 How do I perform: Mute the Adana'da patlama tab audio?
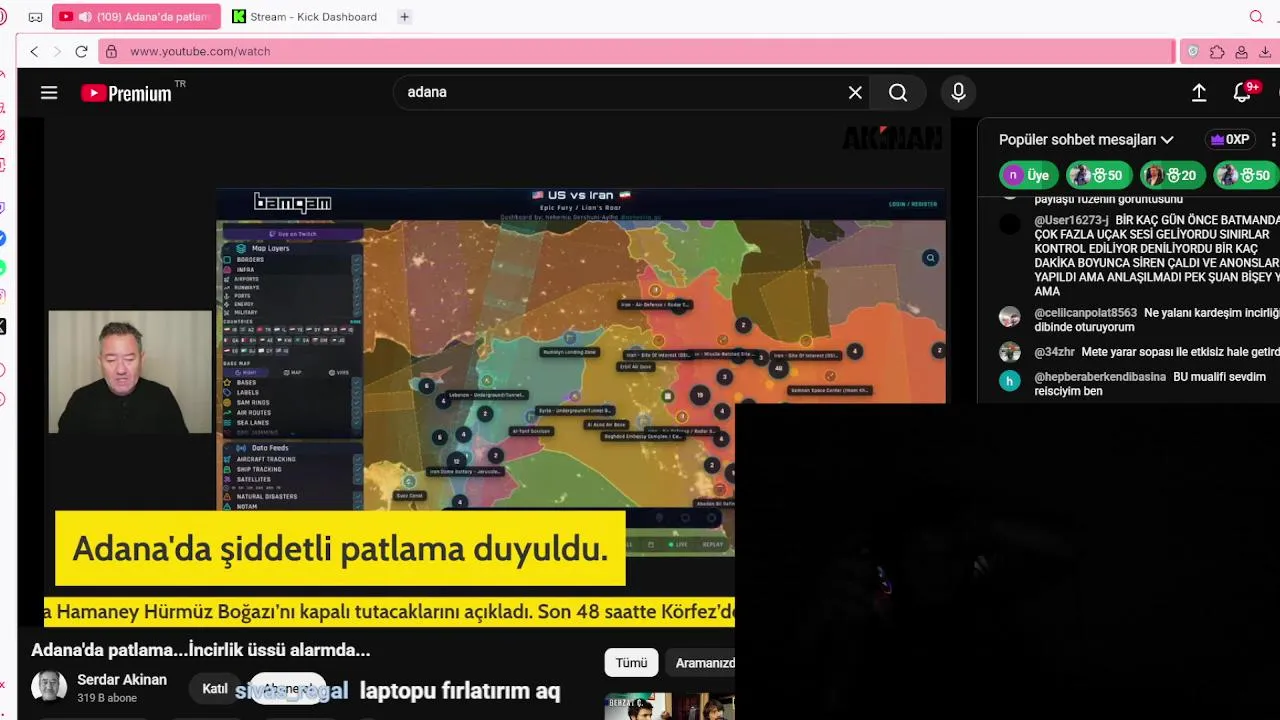coord(85,17)
